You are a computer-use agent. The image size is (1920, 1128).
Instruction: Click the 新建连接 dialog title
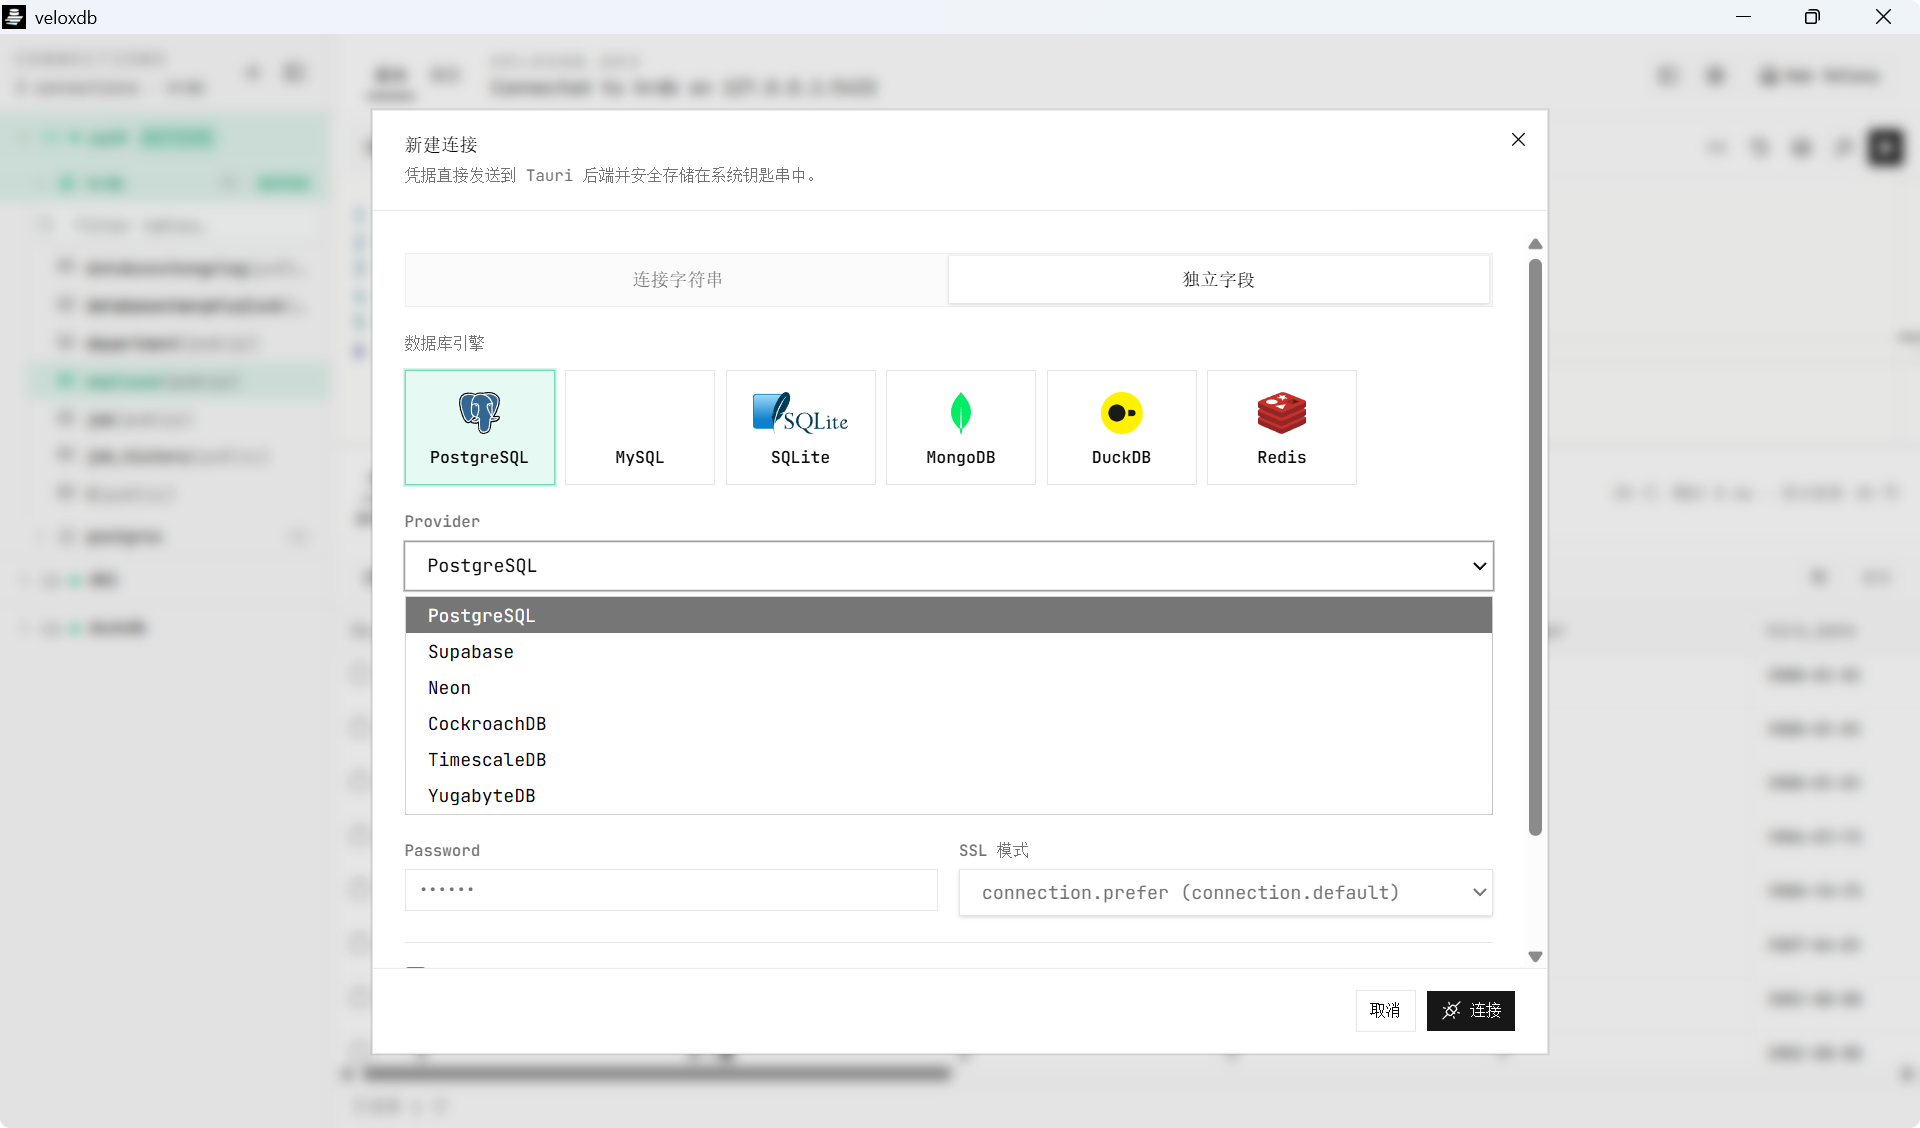pyautogui.click(x=441, y=145)
